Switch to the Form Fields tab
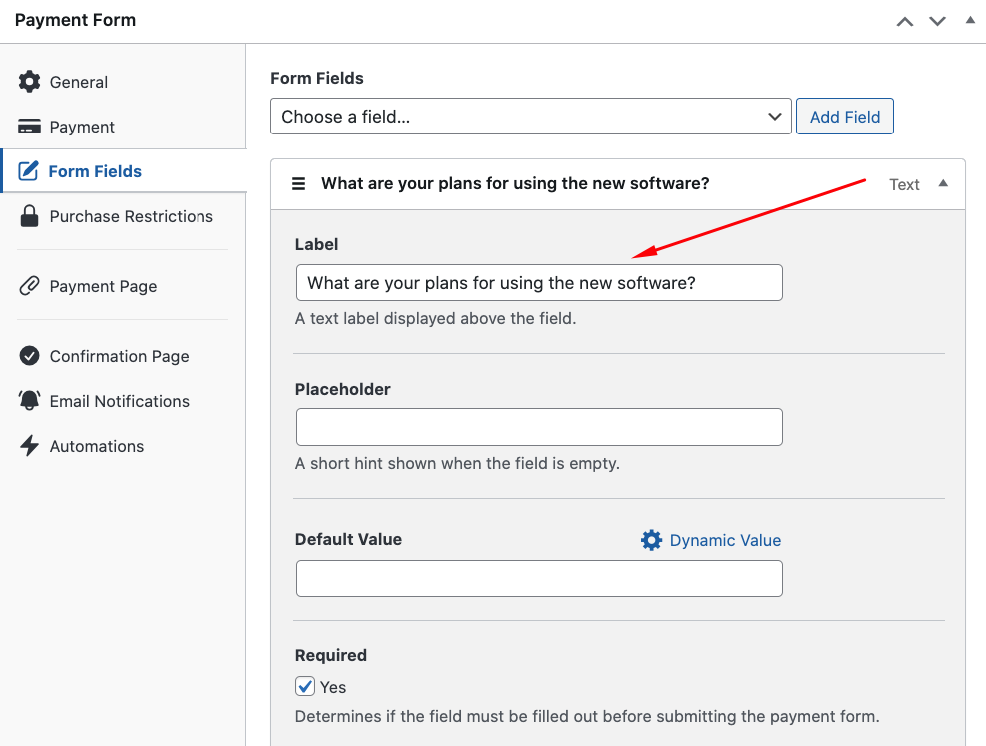 95,171
